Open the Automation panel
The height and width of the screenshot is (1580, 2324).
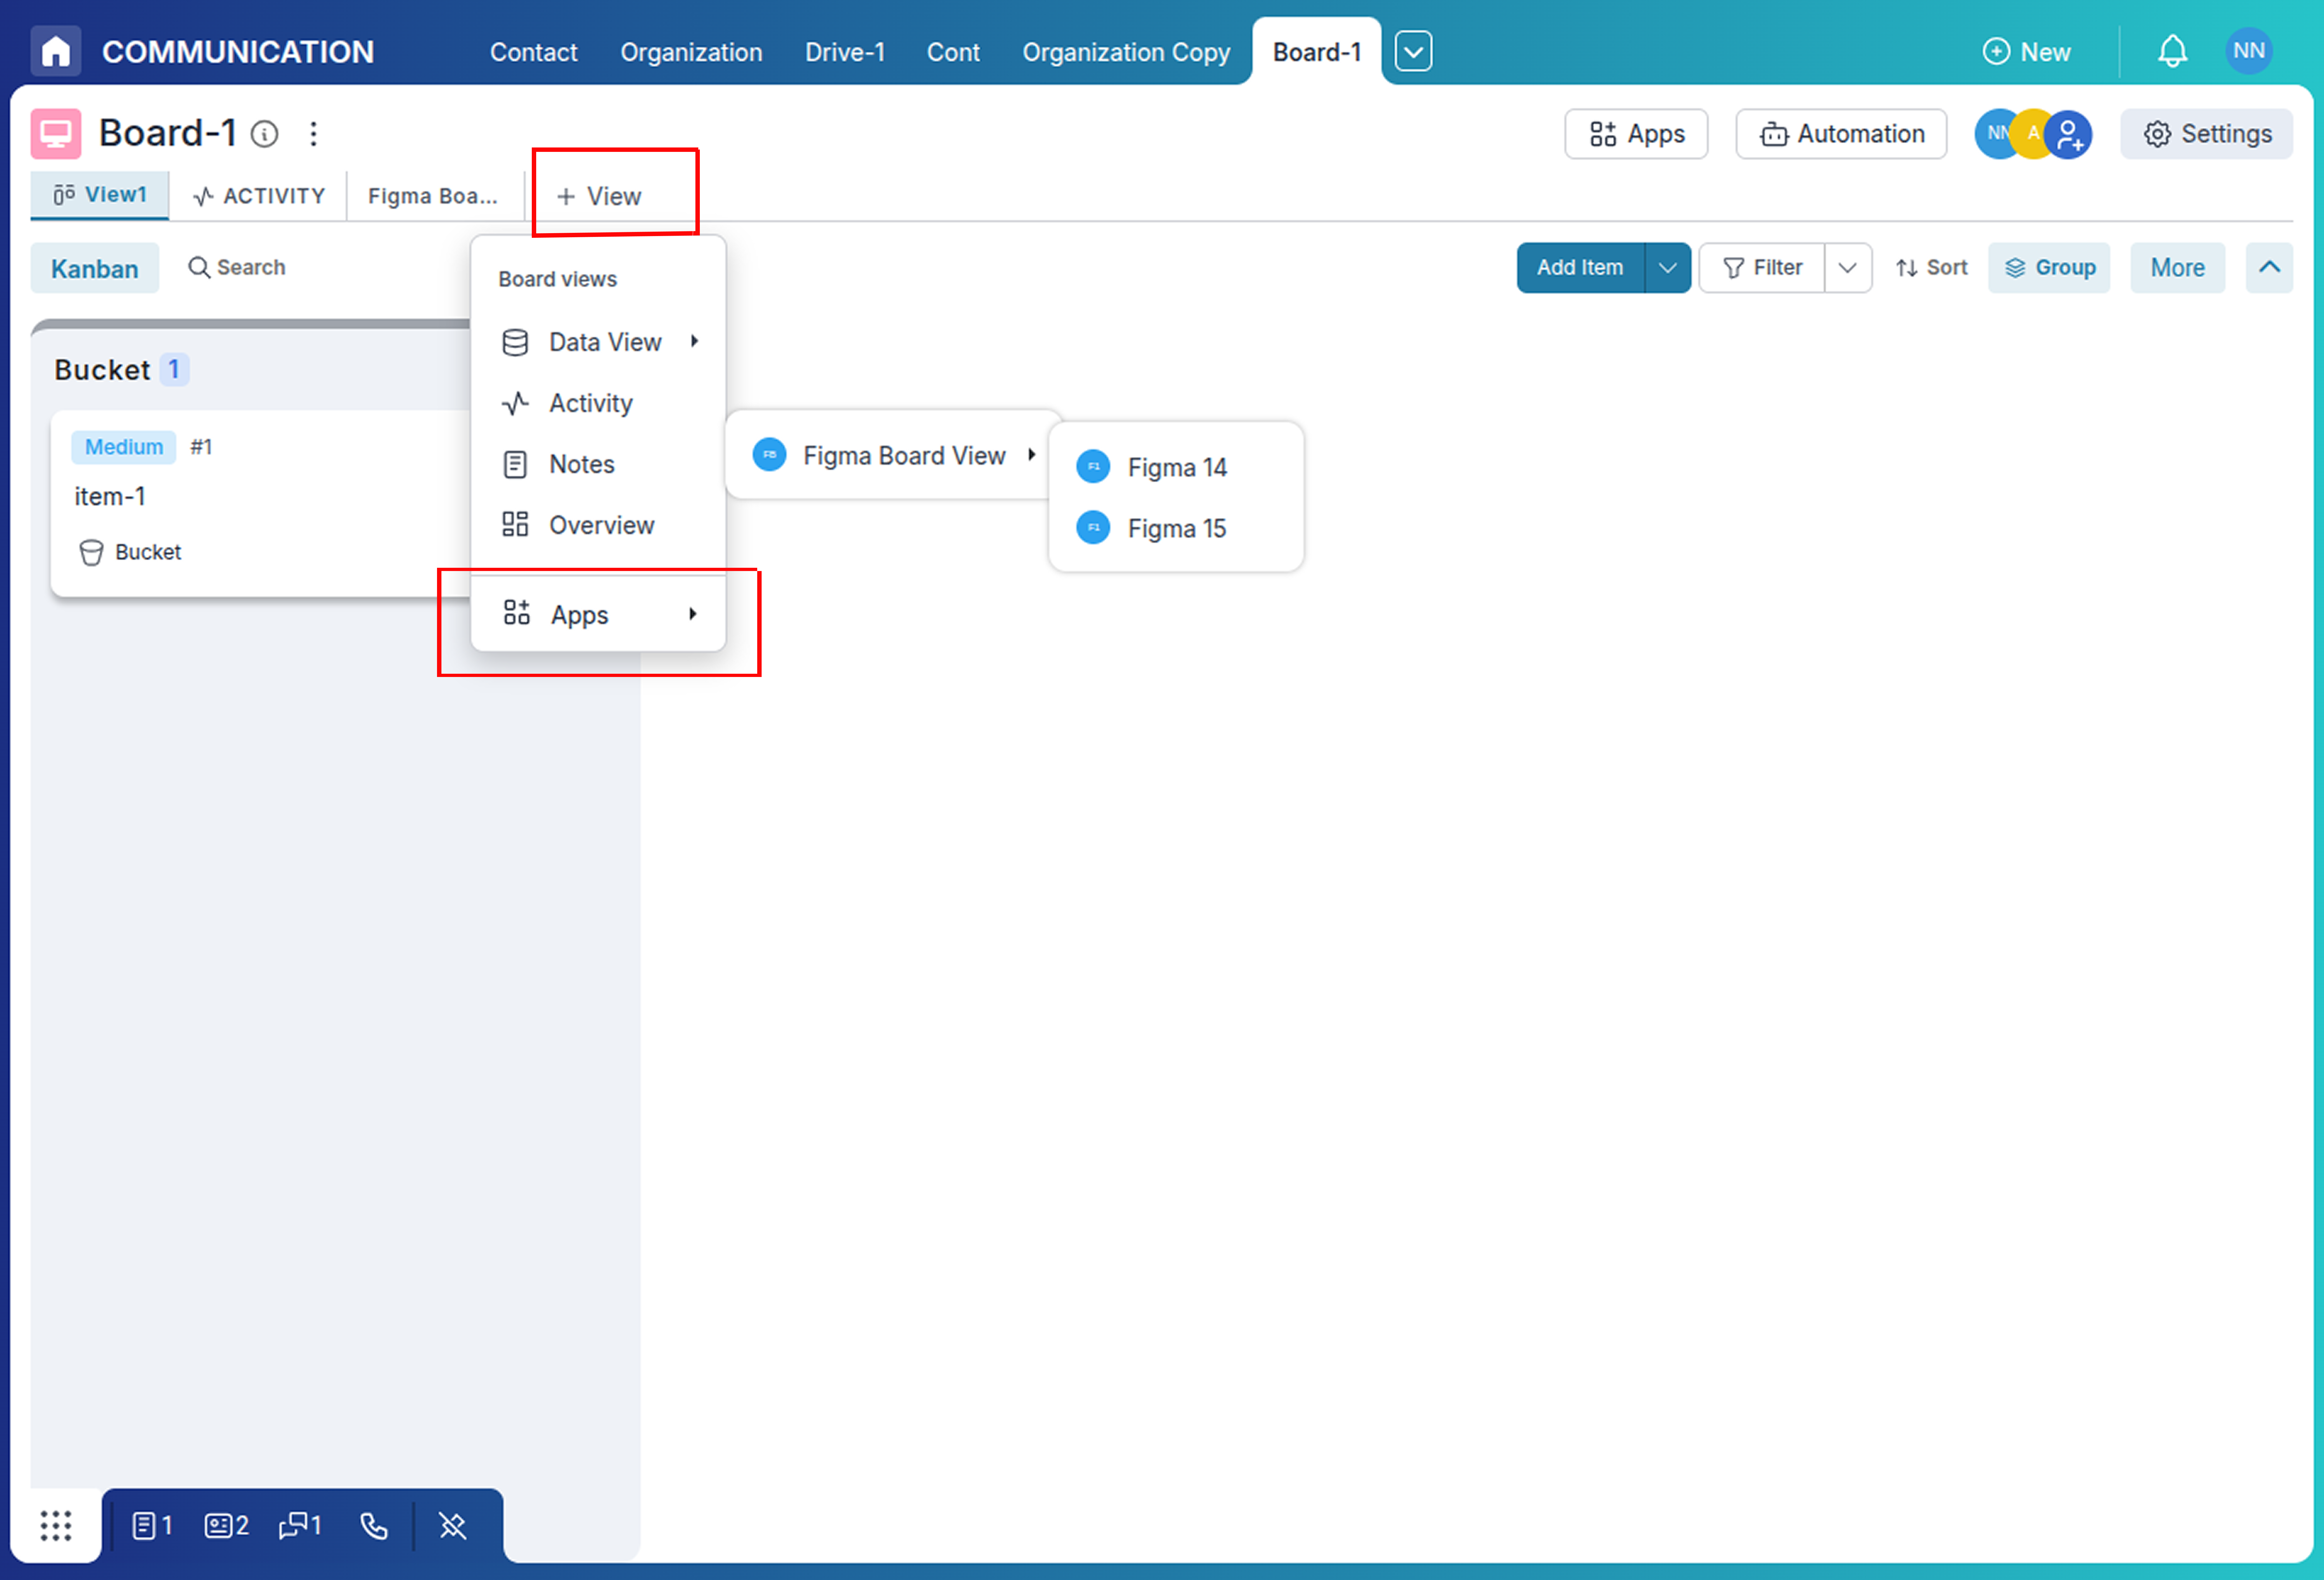(1840, 133)
